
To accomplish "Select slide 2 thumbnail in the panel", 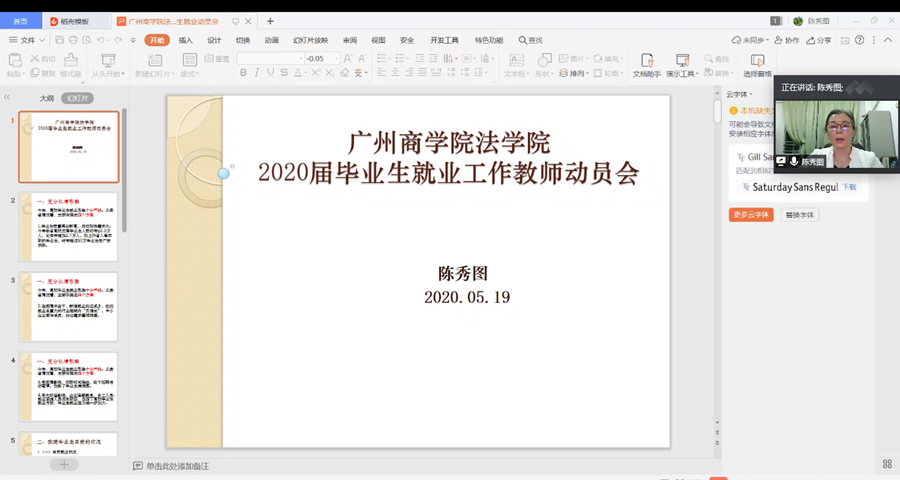I will pos(69,227).
